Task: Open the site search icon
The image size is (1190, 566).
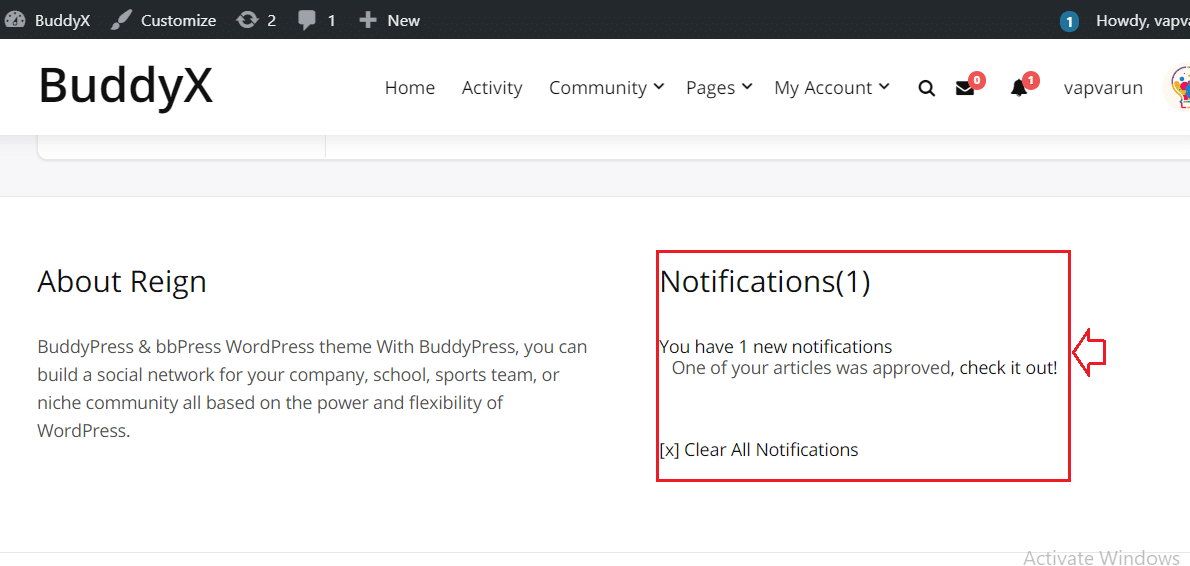Action: coord(927,89)
